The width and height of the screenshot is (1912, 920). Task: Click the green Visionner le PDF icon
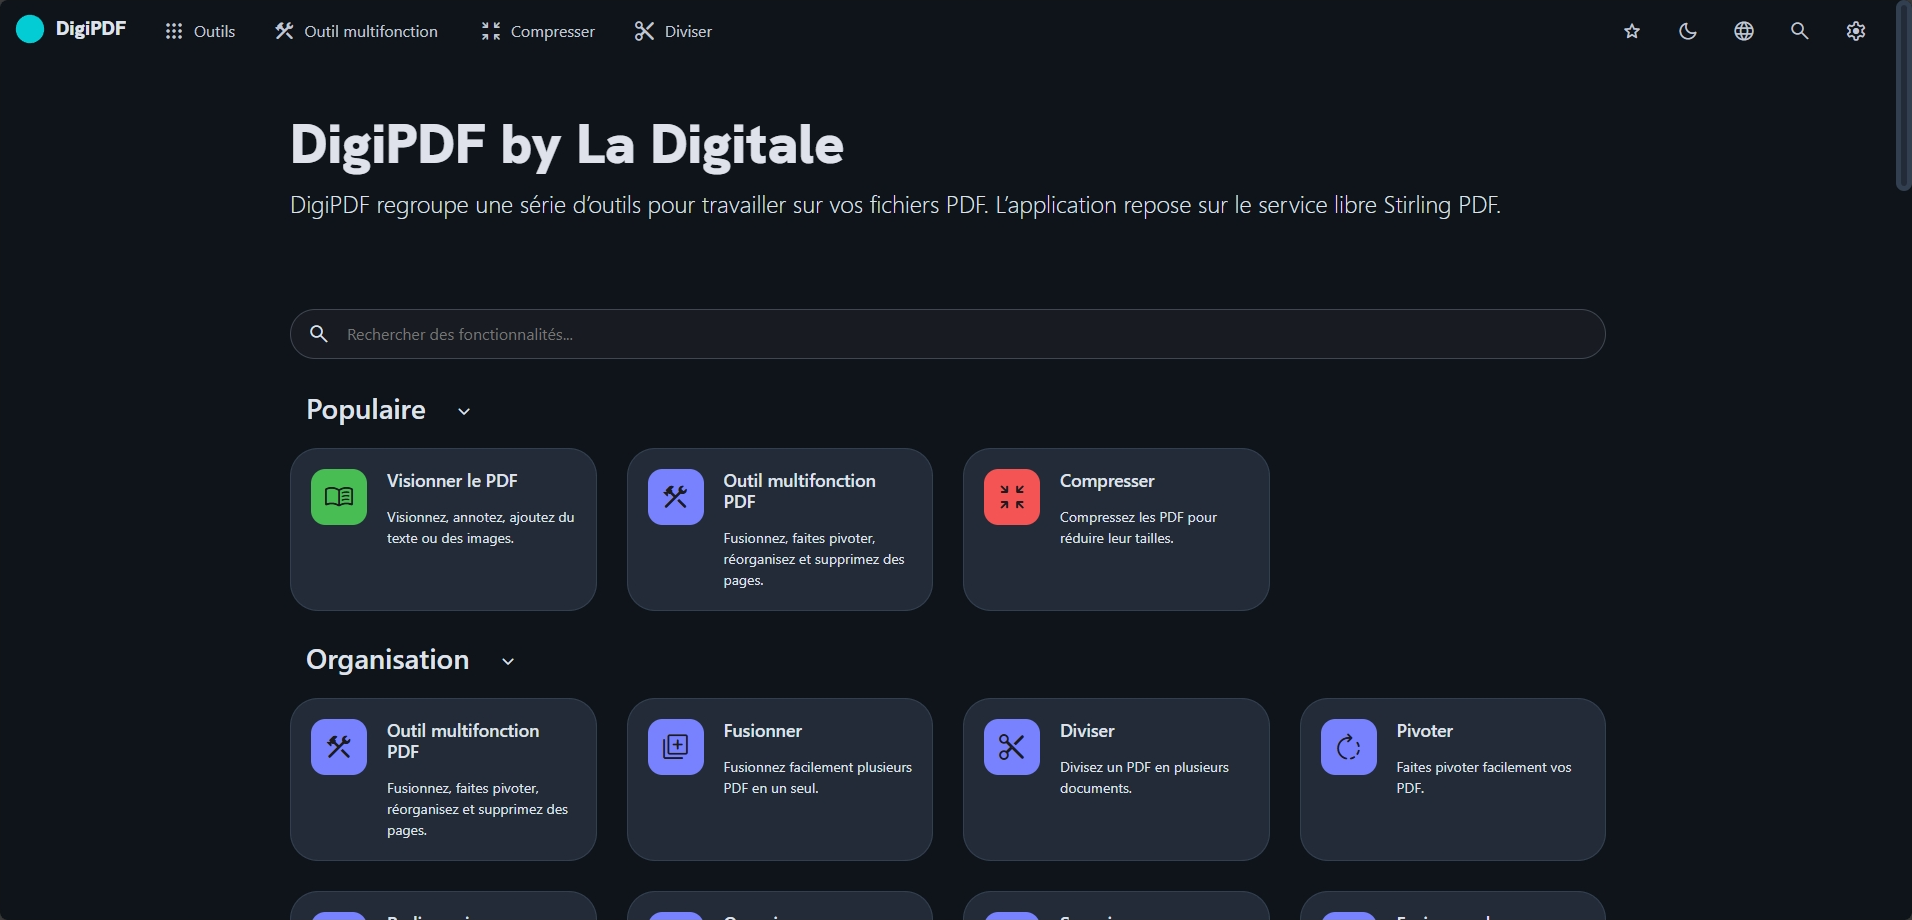click(339, 497)
